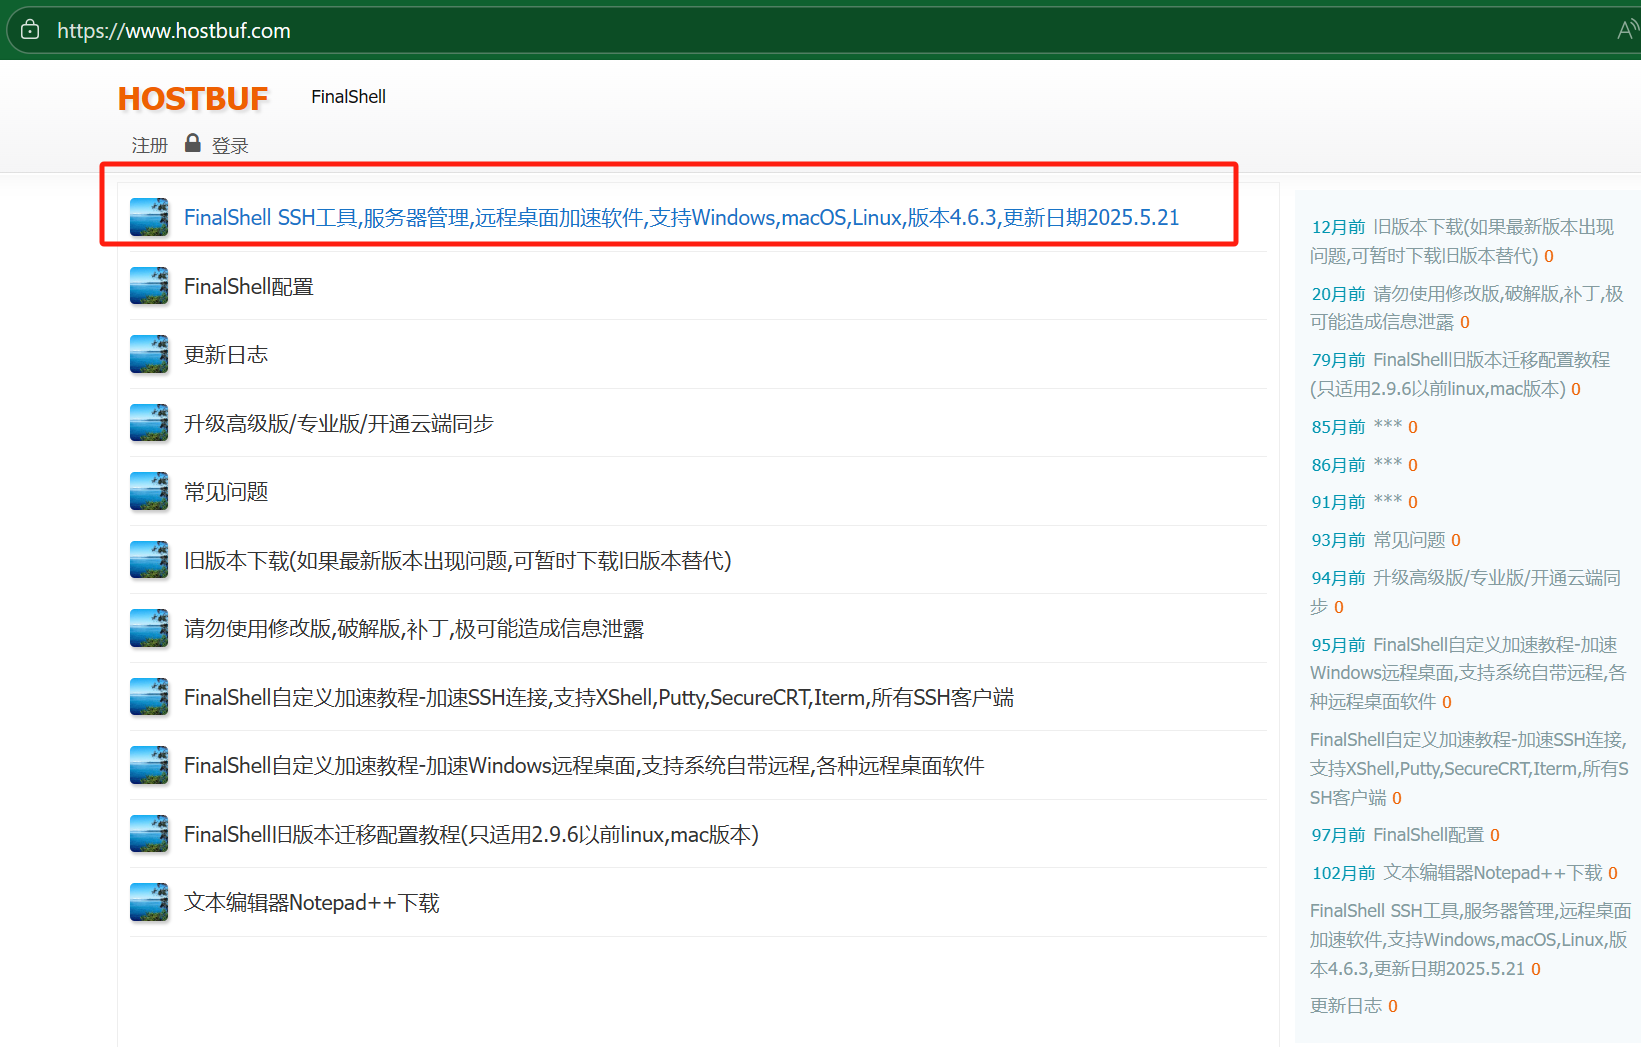Click sidebar entry 93月前 常见问题
This screenshot has height=1047, width=1641.
click(x=1386, y=540)
